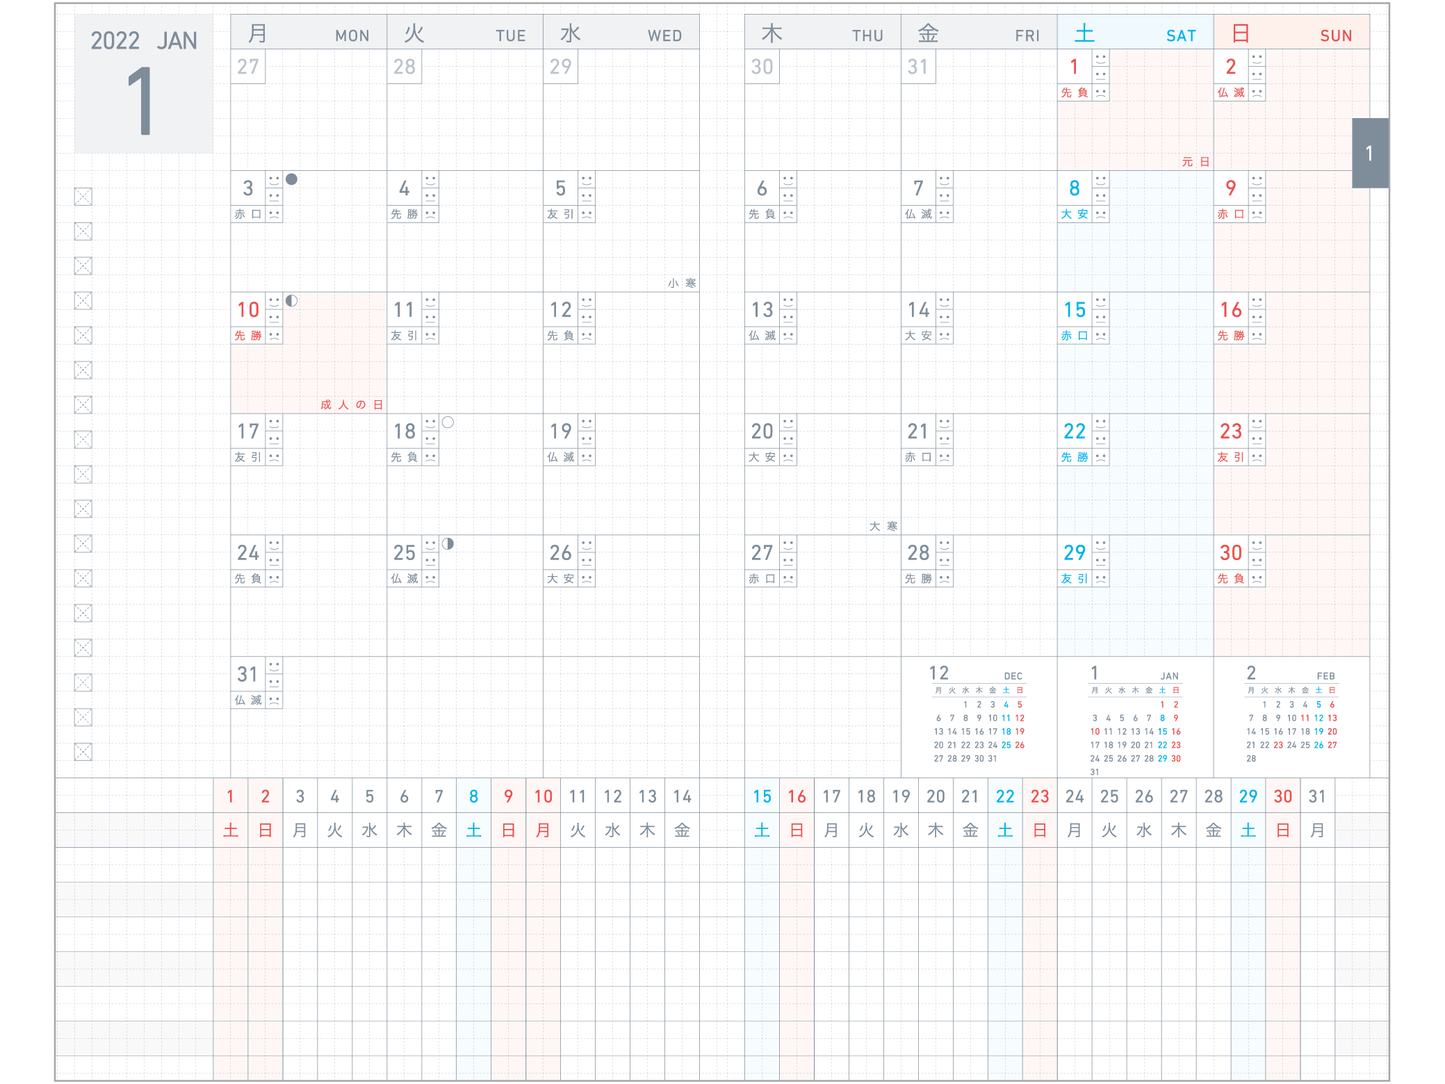Click the last quarter moon on January 25
The height and width of the screenshot is (1084, 1445).
coord(448,544)
